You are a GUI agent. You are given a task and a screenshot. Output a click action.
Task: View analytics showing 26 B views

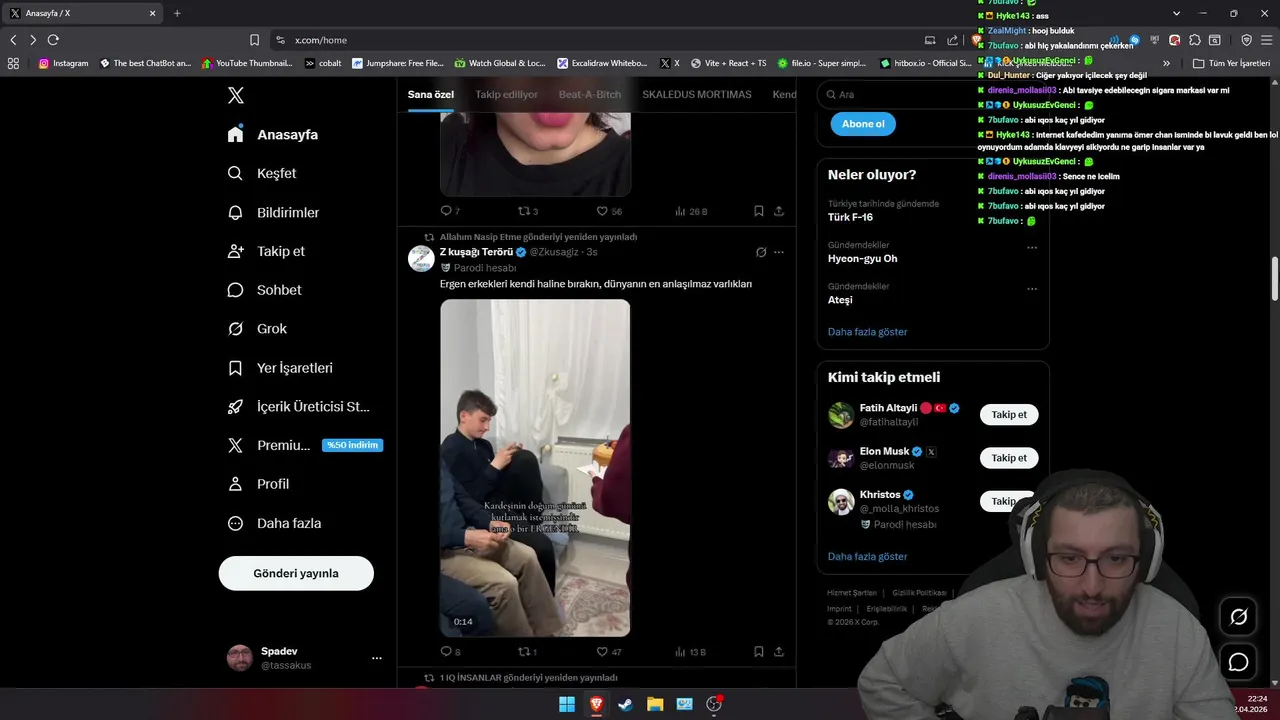691,211
